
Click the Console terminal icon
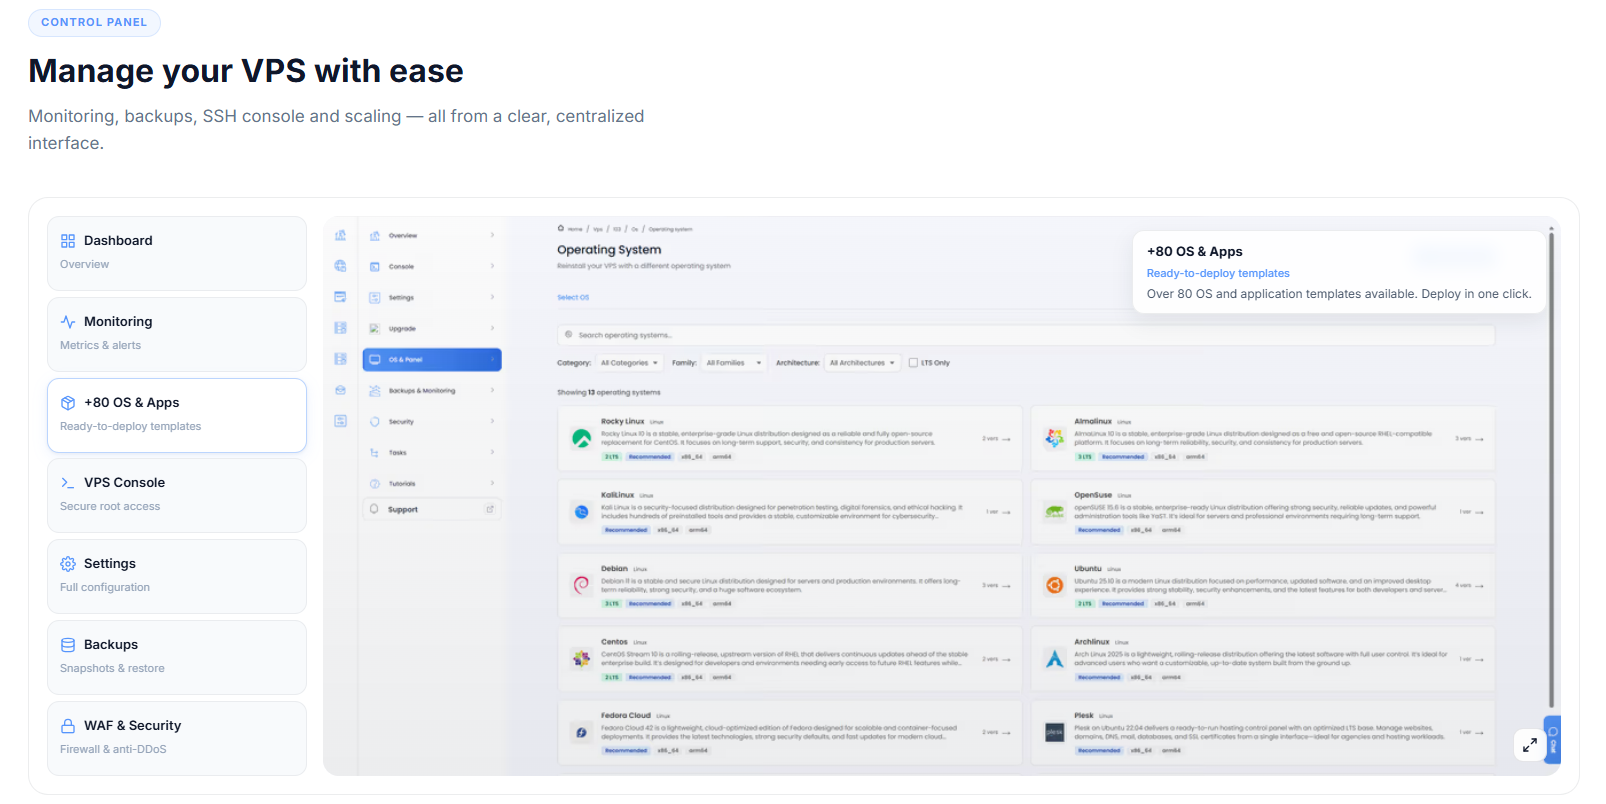375,267
